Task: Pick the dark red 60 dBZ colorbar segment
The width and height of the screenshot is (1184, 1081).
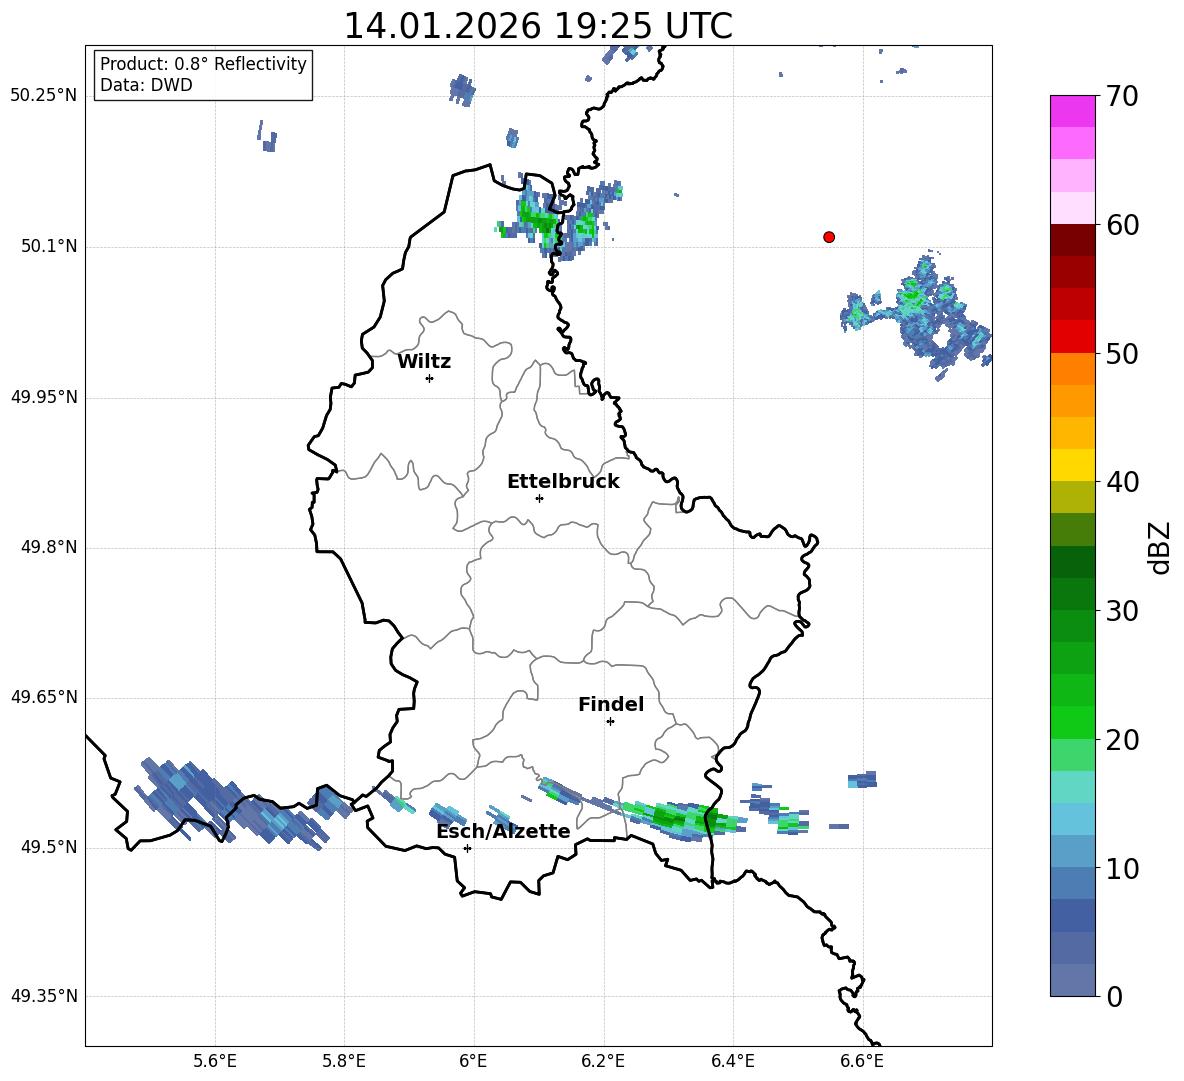Action: click(1073, 240)
